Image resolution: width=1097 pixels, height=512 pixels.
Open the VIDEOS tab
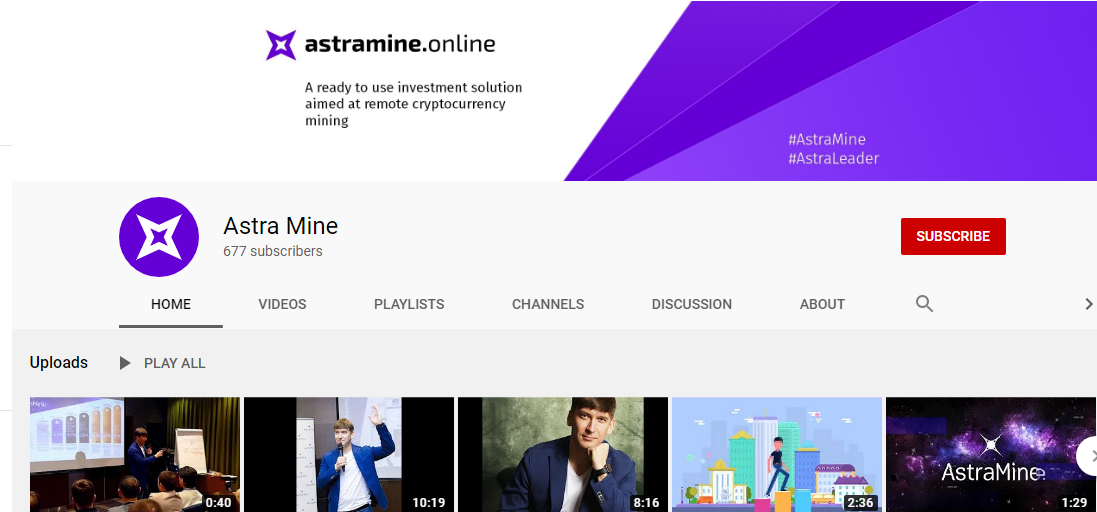[282, 304]
